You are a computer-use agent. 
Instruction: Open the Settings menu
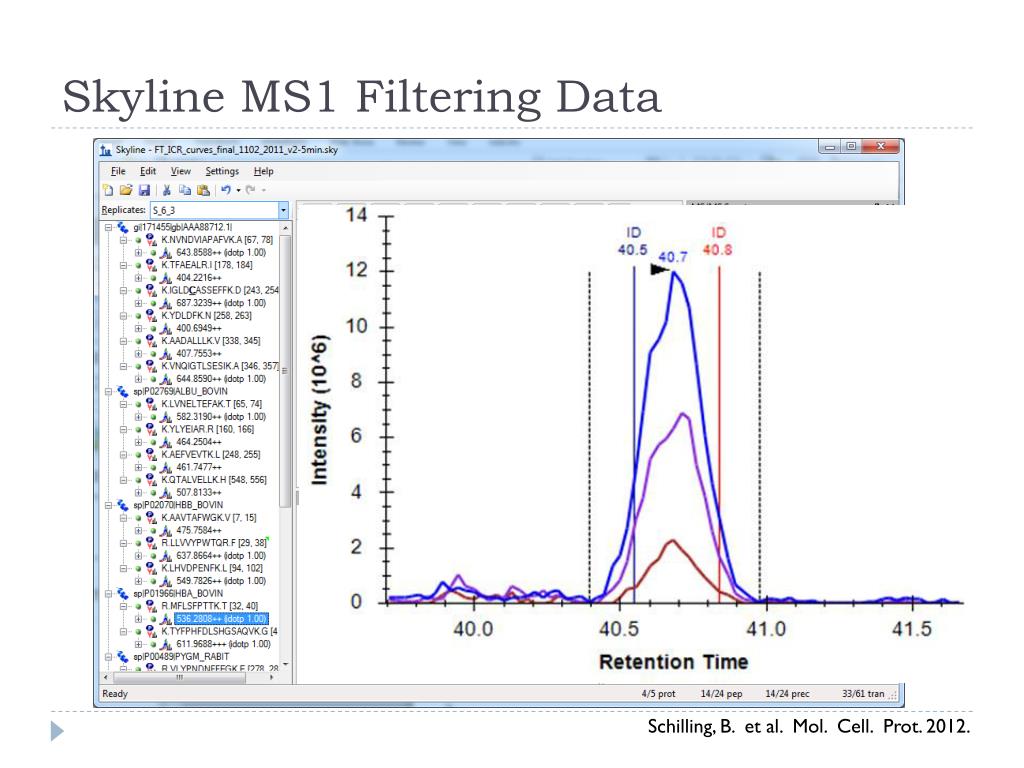[222, 171]
